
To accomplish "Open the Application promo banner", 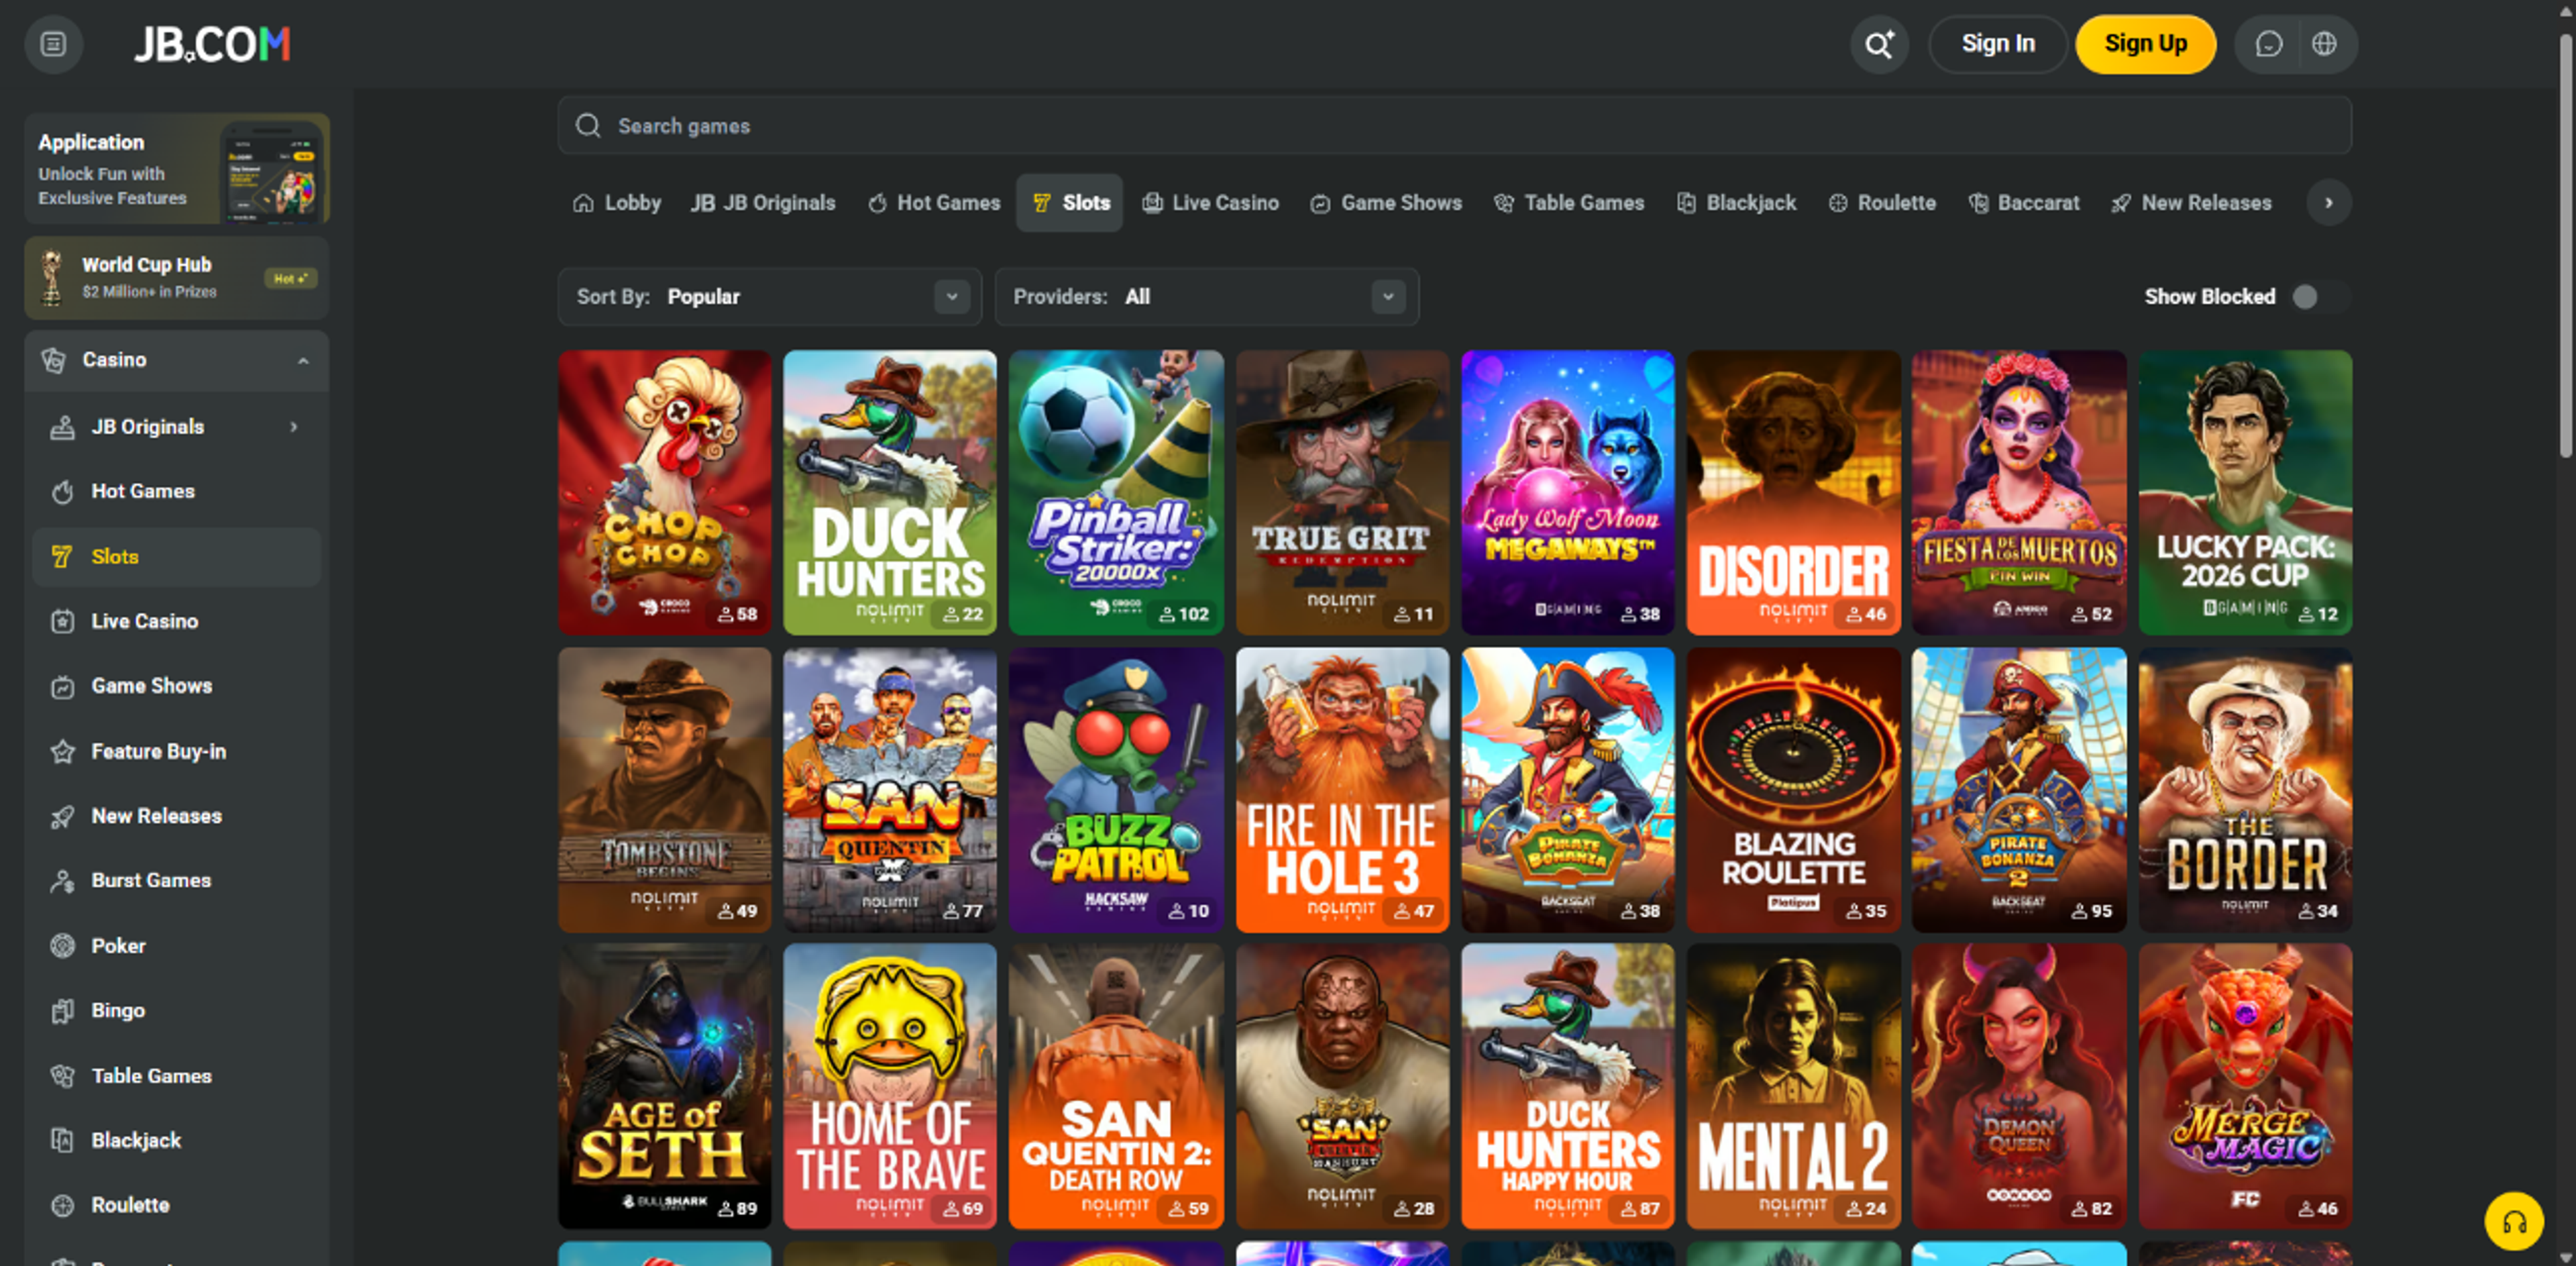I will tap(177, 168).
